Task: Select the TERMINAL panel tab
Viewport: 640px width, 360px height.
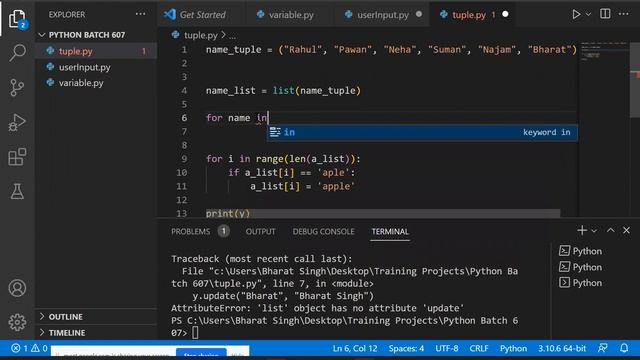Action: (x=390, y=231)
